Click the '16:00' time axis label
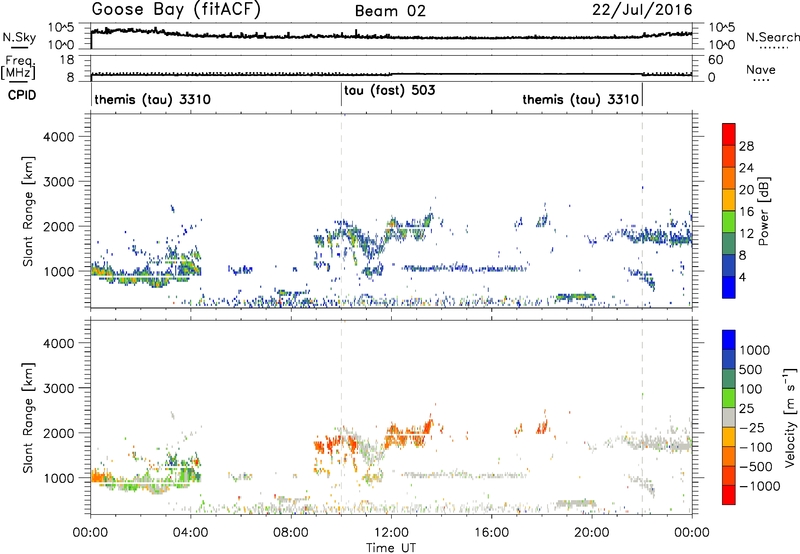 [x=491, y=533]
